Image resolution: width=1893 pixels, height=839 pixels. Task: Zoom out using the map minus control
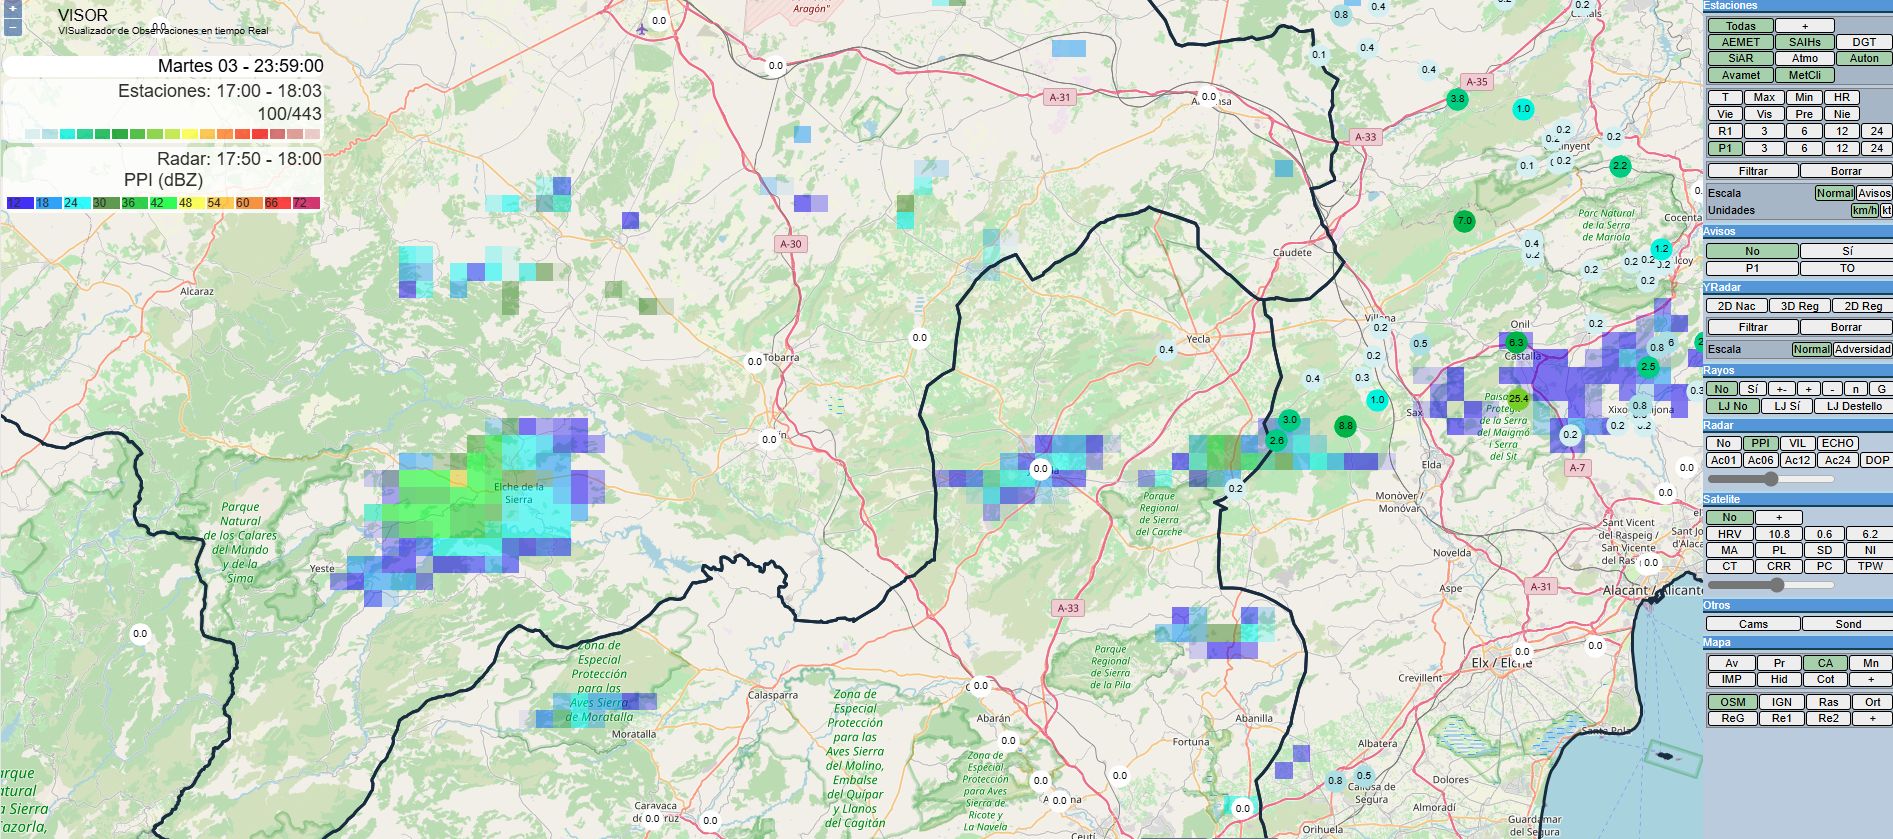click(14, 25)
